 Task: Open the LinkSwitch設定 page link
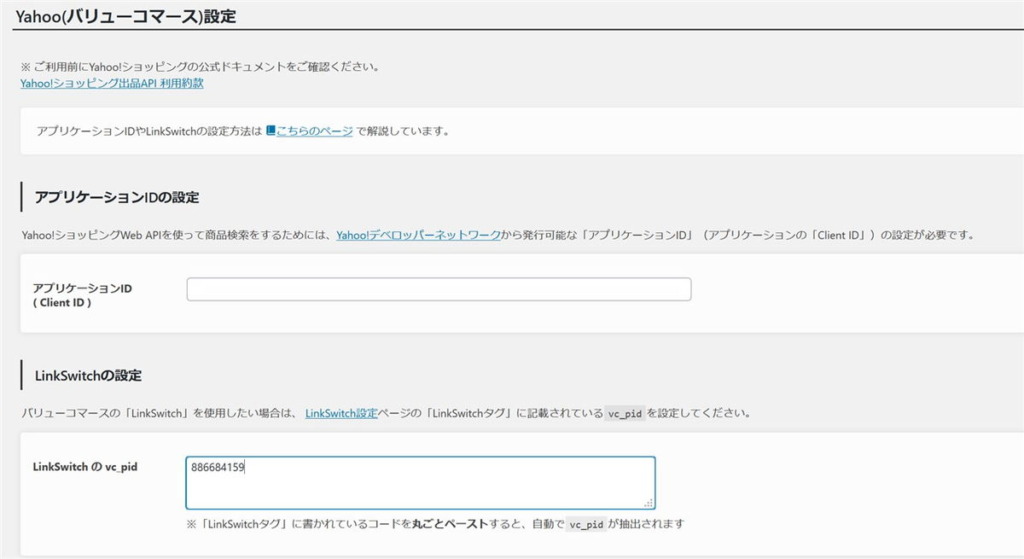341,413
